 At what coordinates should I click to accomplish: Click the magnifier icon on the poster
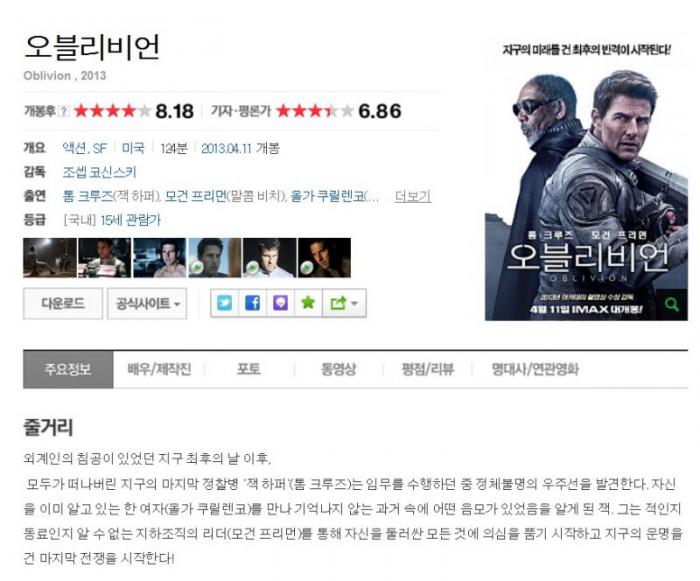pyautogui.click(x=672, y=305)
